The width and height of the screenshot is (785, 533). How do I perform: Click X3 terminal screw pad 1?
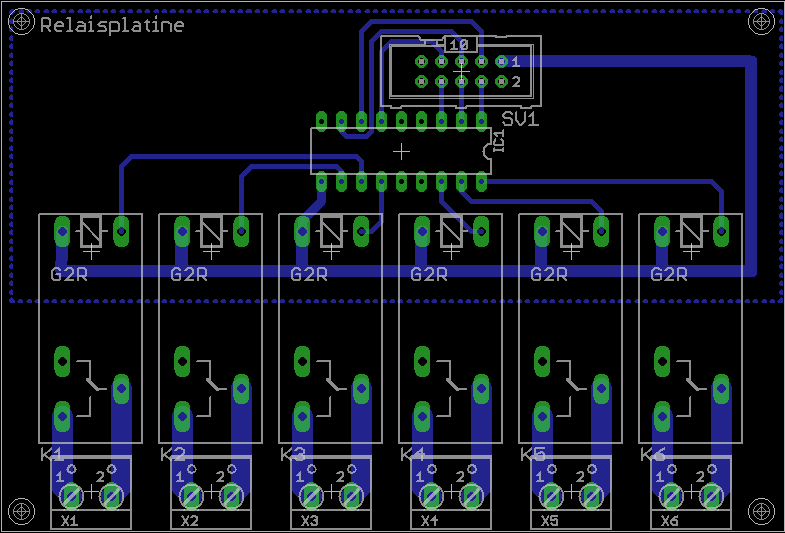coord(311,497)
